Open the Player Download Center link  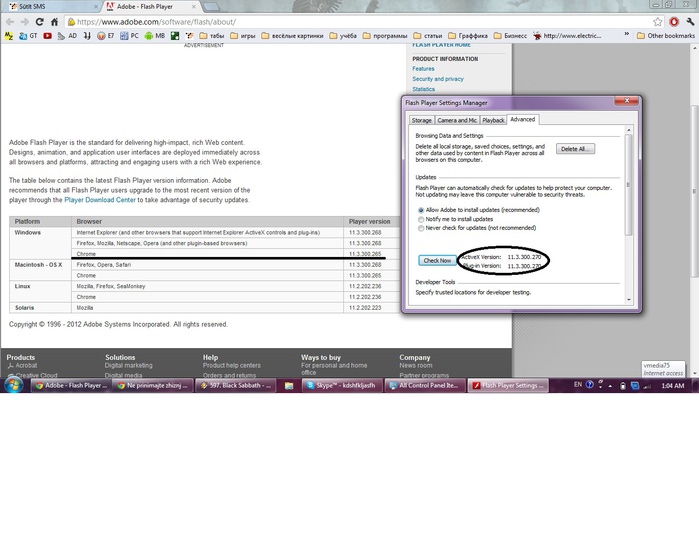[100, 200]
